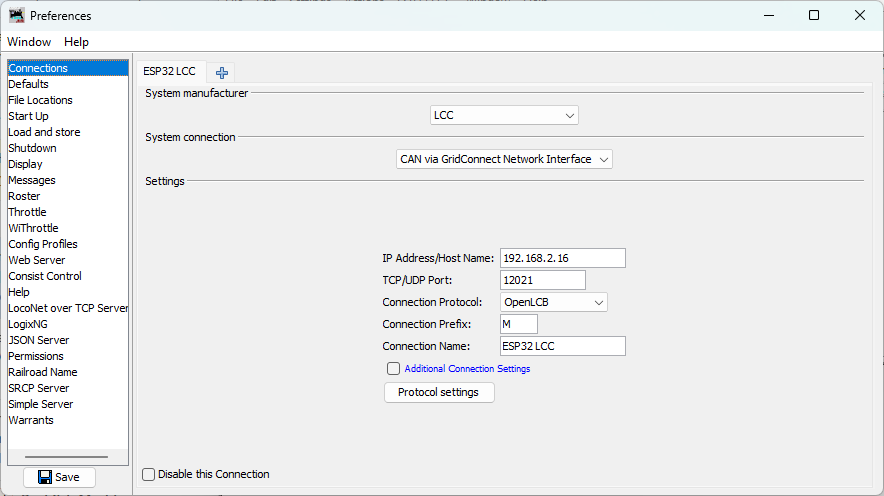Select the Help entry in the preferences list
Image resolution: width=884 pixels, height=496 pixels.
click(x=68, y=293)
